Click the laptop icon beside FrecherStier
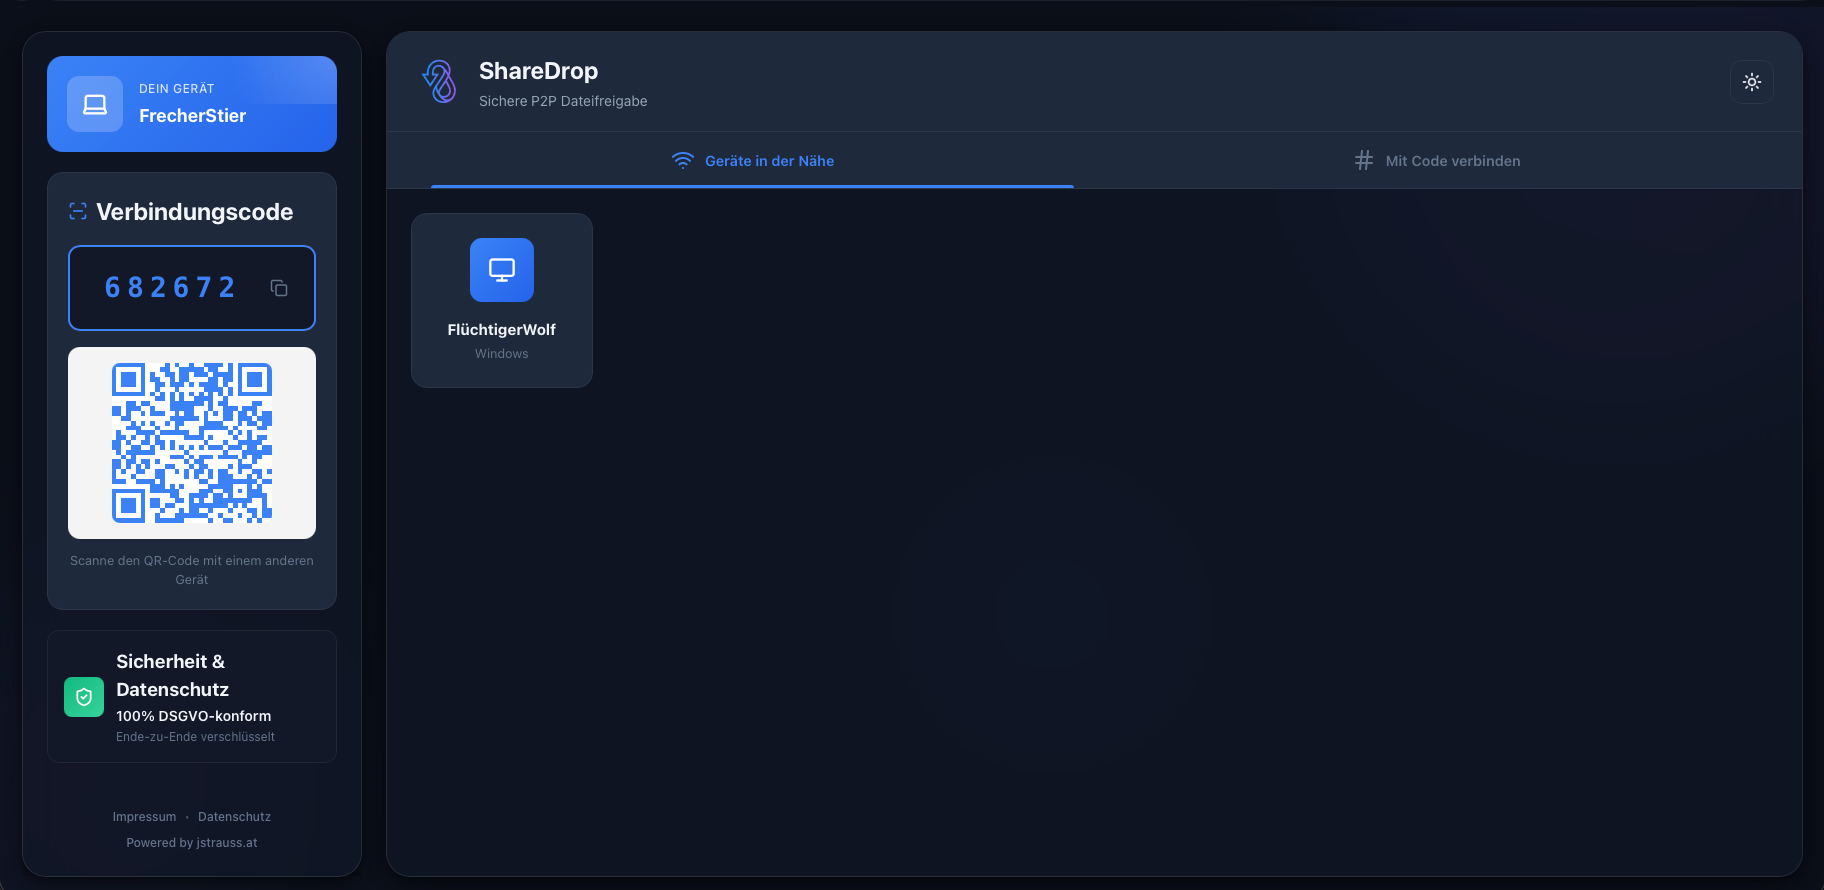The width and height of the screenshot is (1824, 890). [95, 104]
